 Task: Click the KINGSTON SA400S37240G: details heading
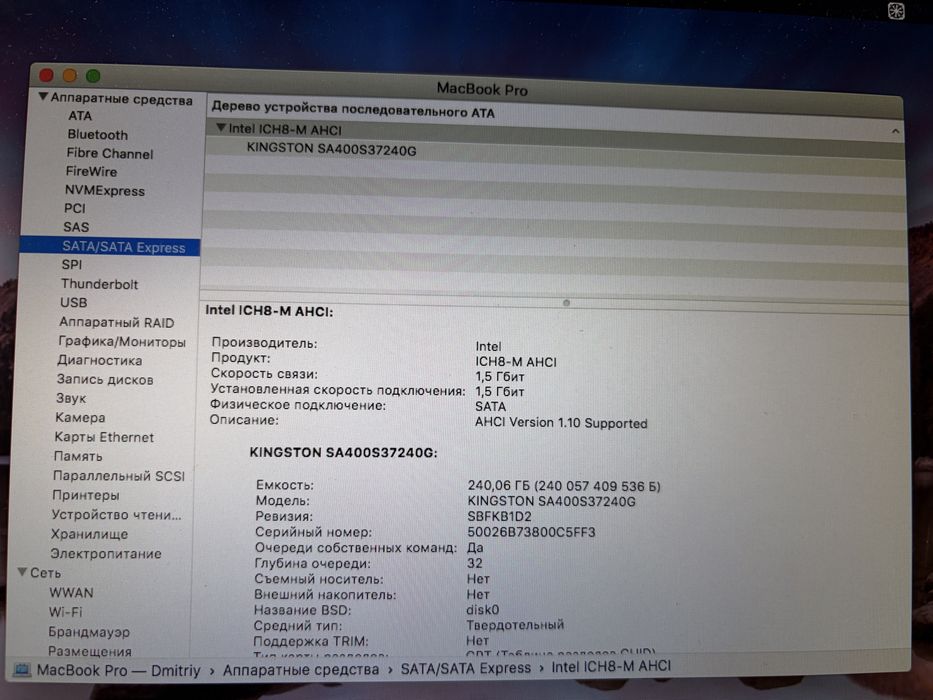tap(343, 453)
